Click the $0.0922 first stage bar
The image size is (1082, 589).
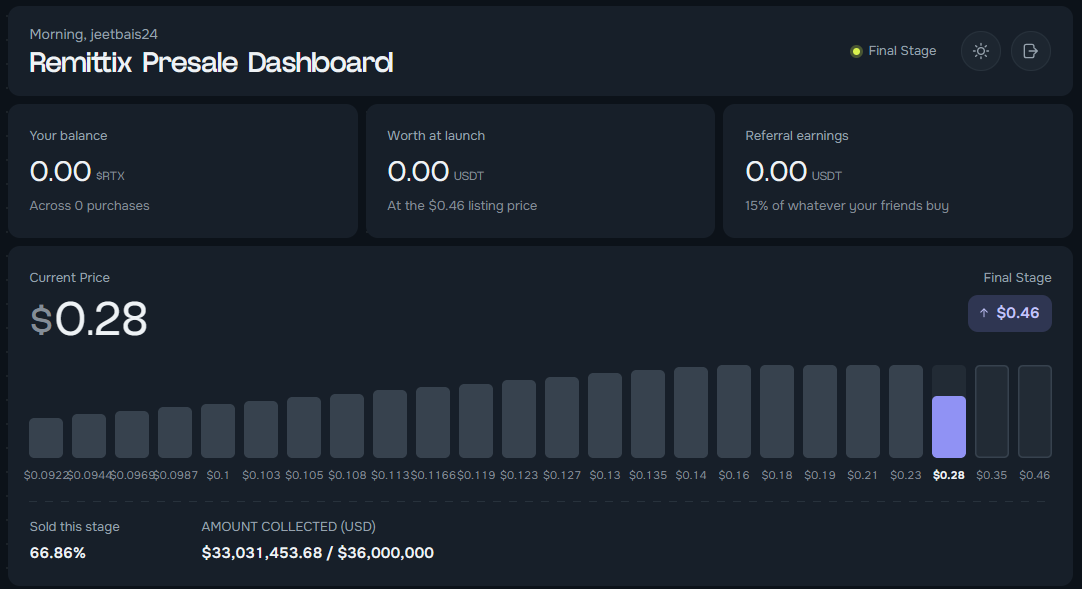click(46, 438)
